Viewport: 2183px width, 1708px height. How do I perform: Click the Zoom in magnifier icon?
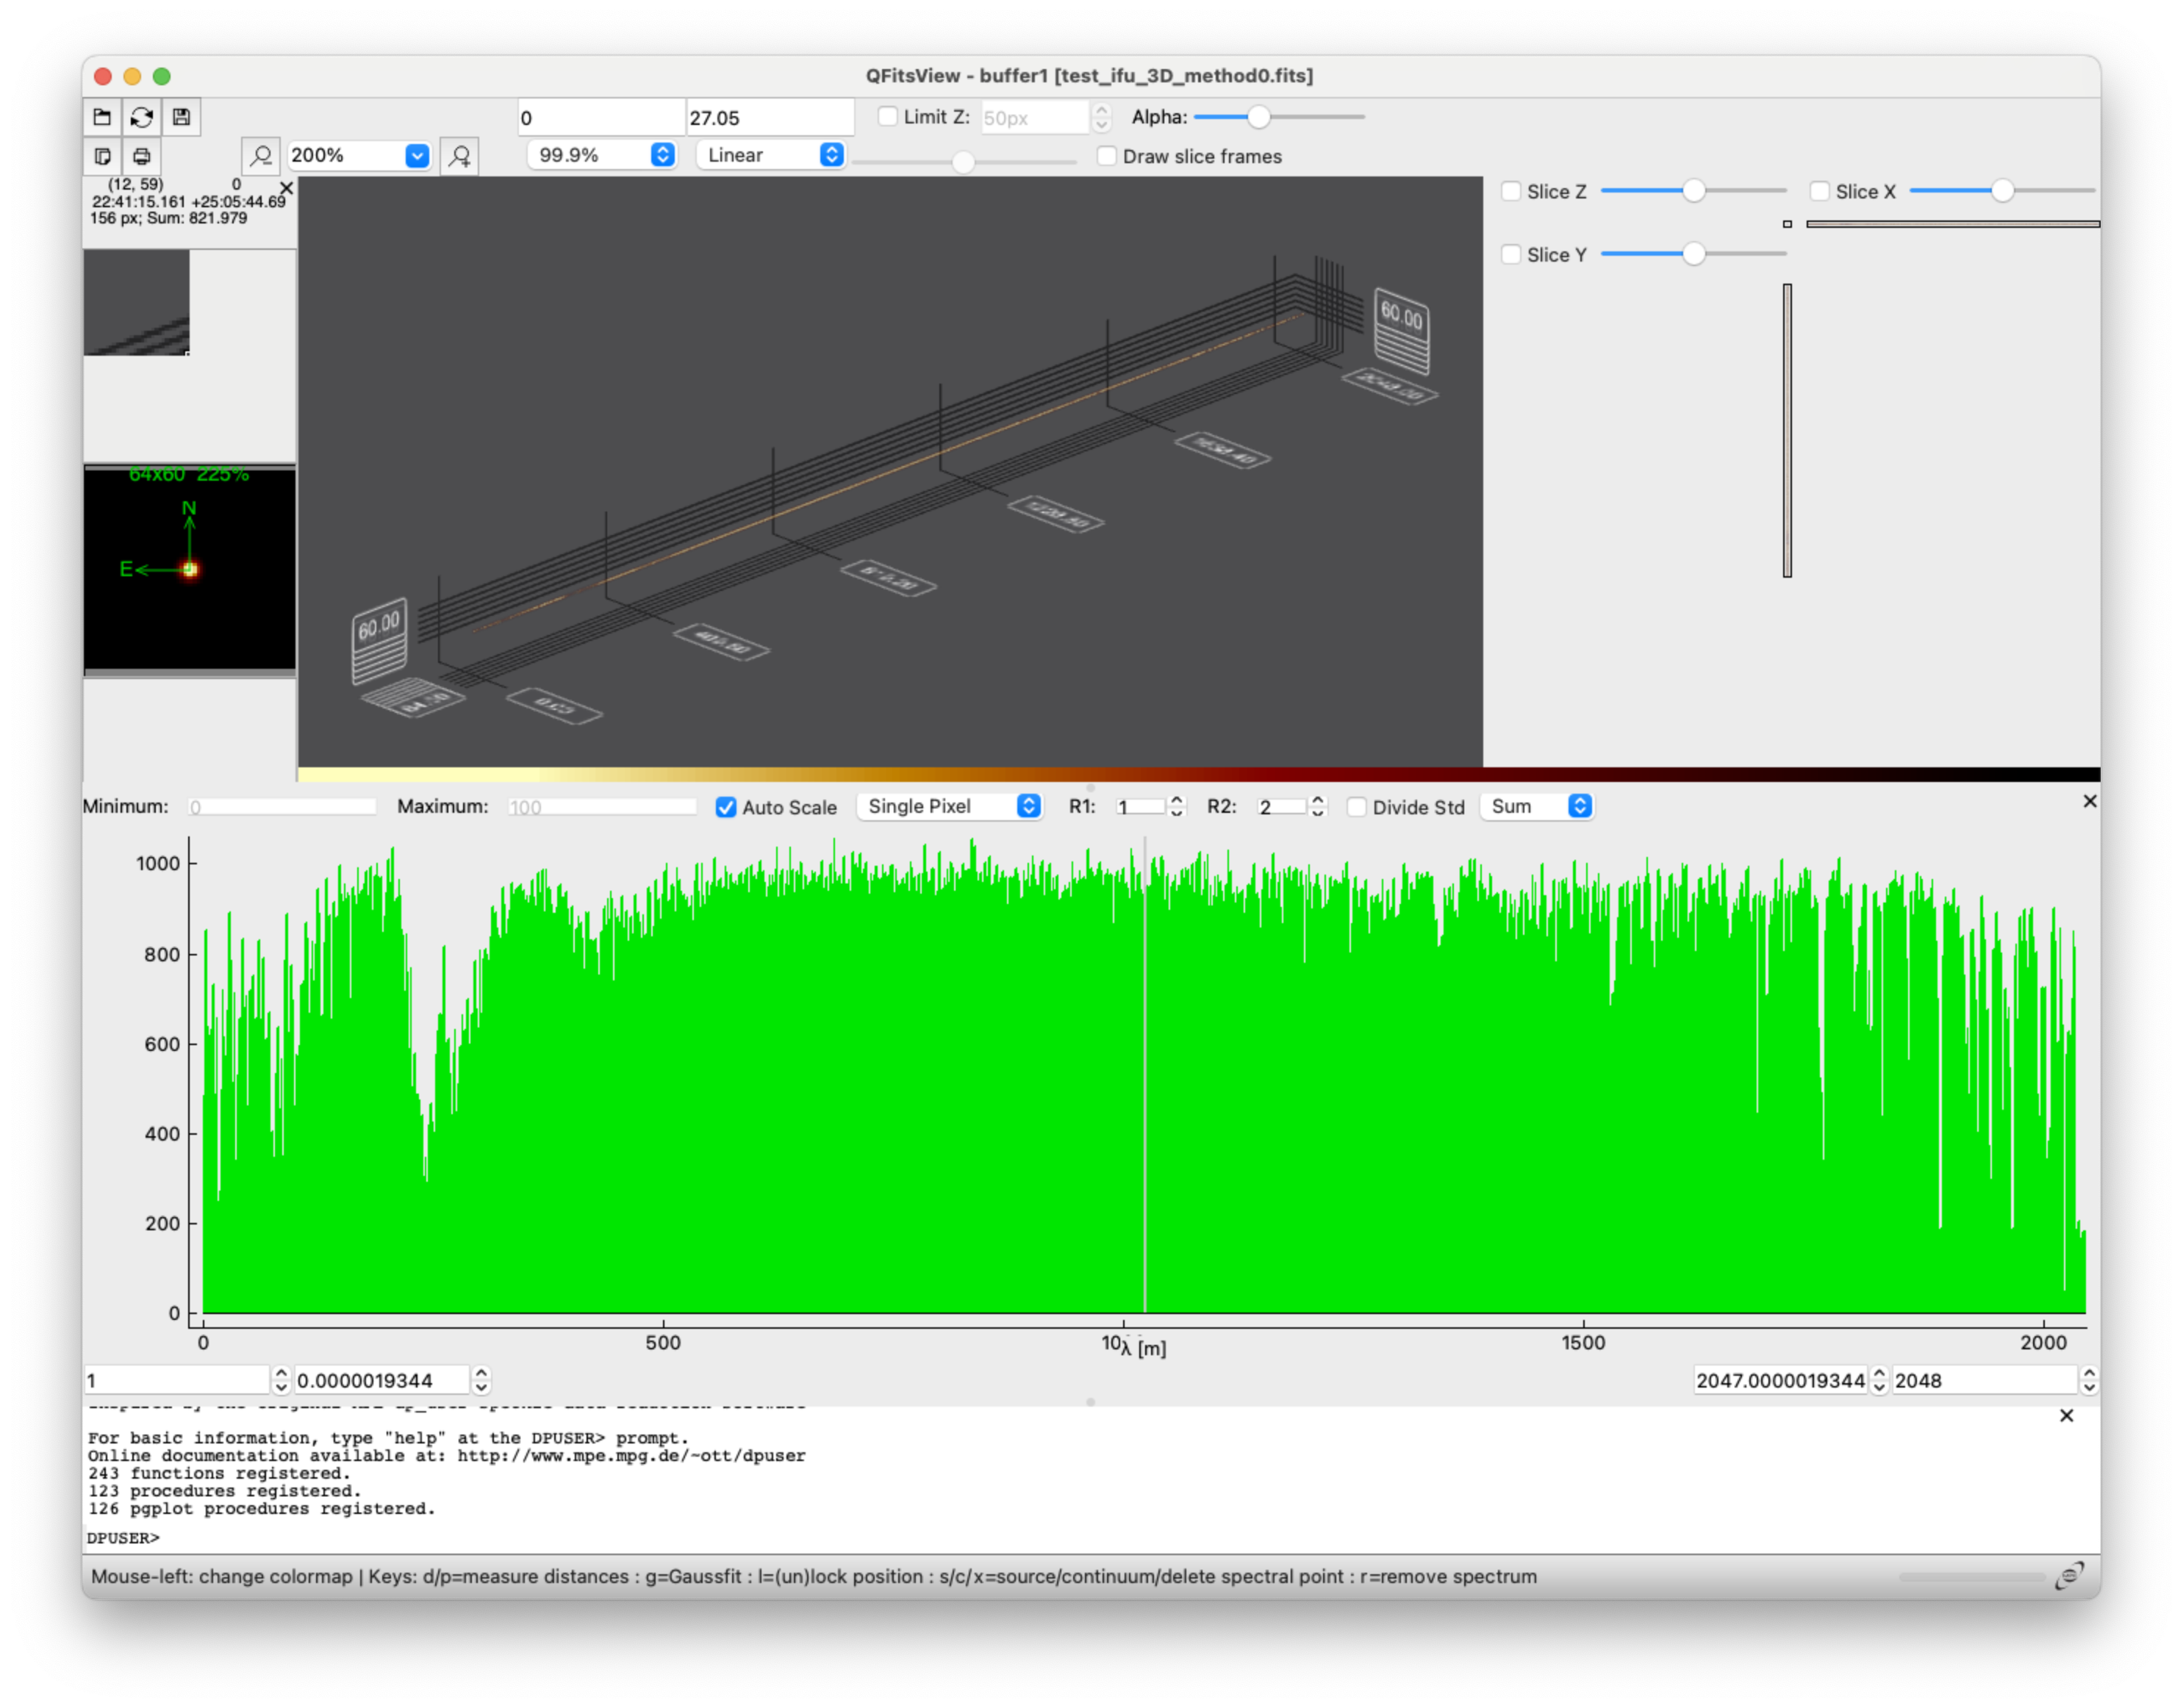coord(460,156)
